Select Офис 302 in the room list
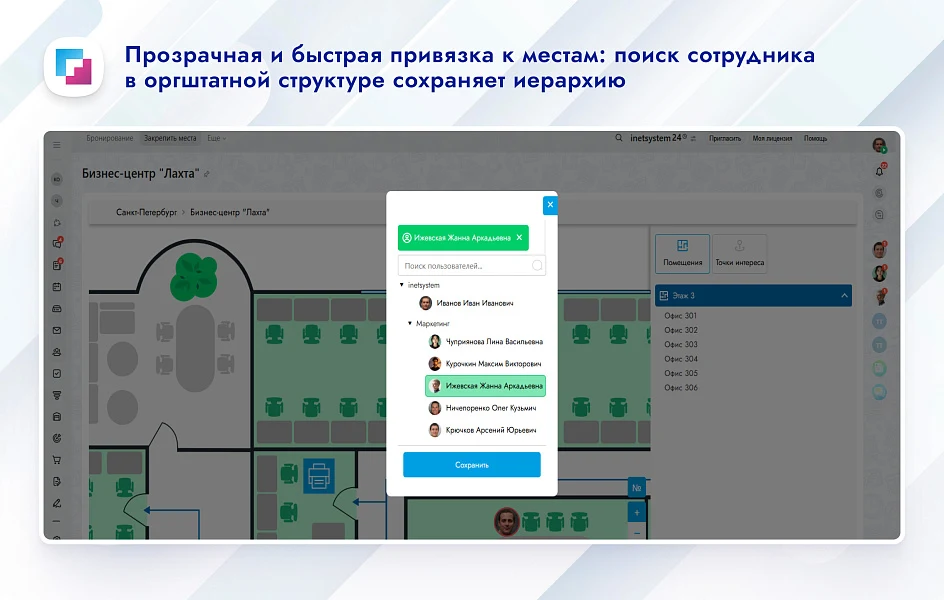Viewport: 944px width, 600px height. point(680,330)
